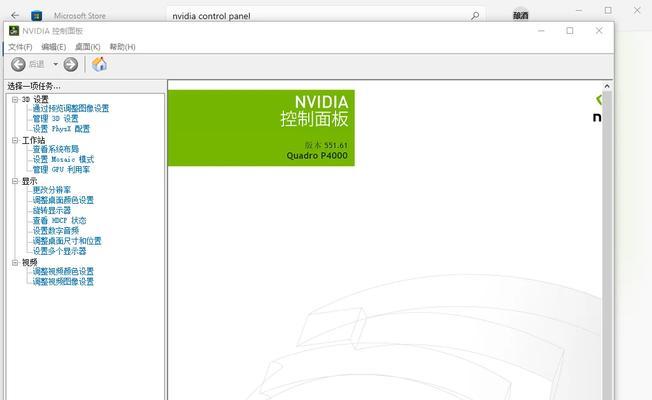652x400 pixels.
Task: Open 通过预览调整图像设置
Action: 71,109
